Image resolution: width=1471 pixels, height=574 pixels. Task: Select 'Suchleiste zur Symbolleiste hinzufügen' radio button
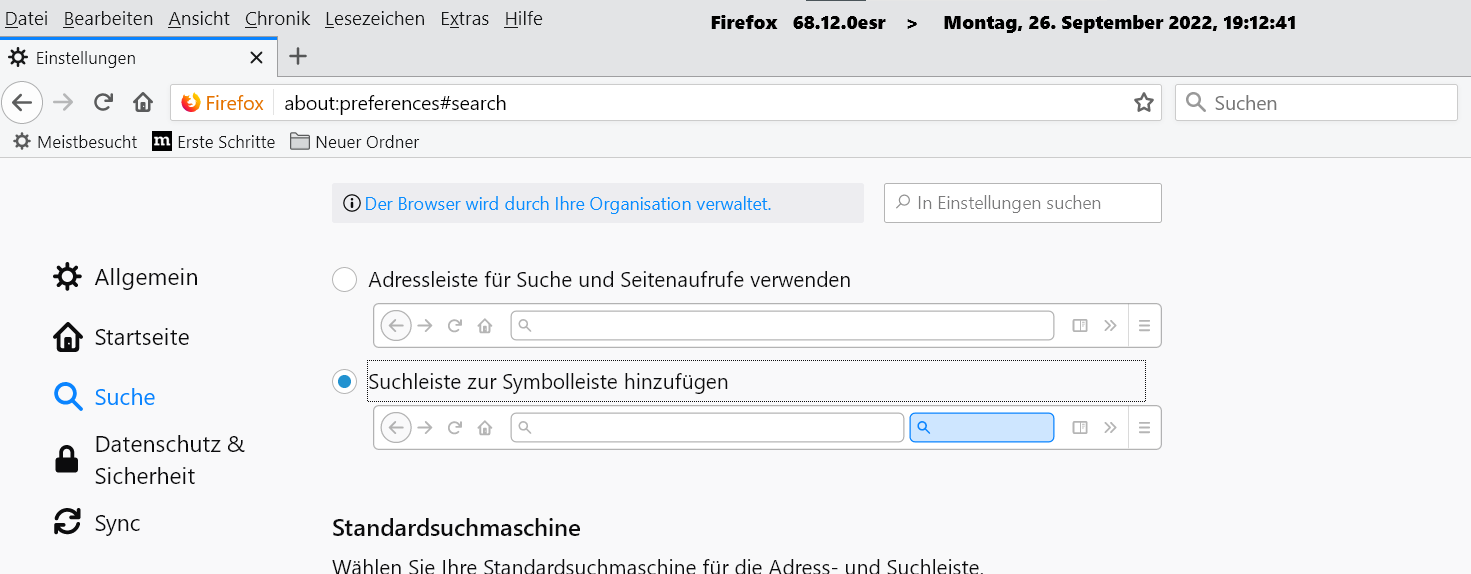tap(344, 382)
